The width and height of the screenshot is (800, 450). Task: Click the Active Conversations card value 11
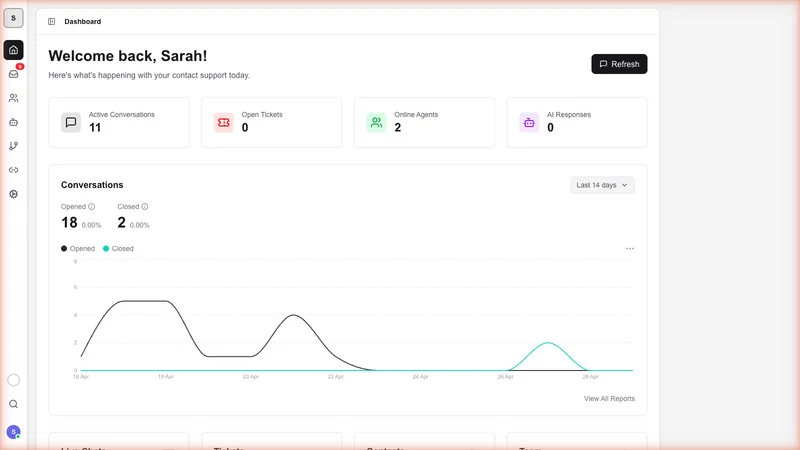95,128
